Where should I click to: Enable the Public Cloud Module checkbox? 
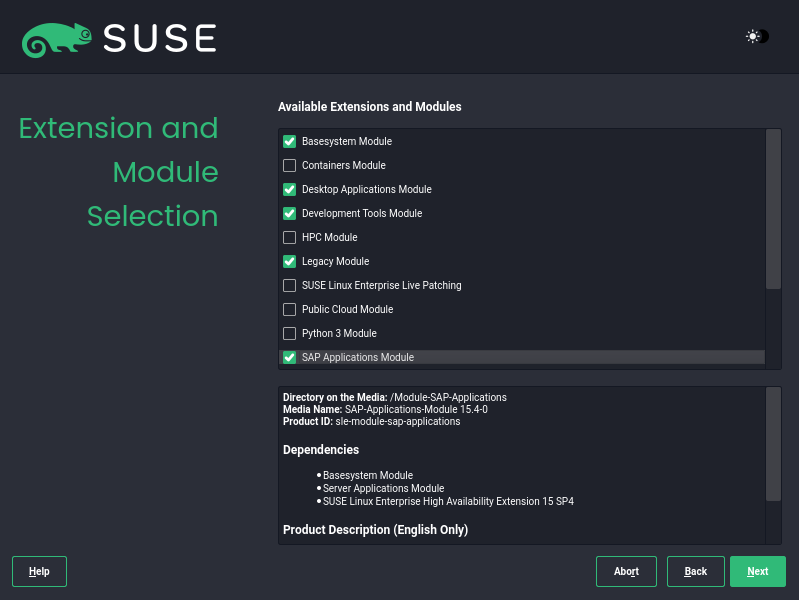click(289, 309)
